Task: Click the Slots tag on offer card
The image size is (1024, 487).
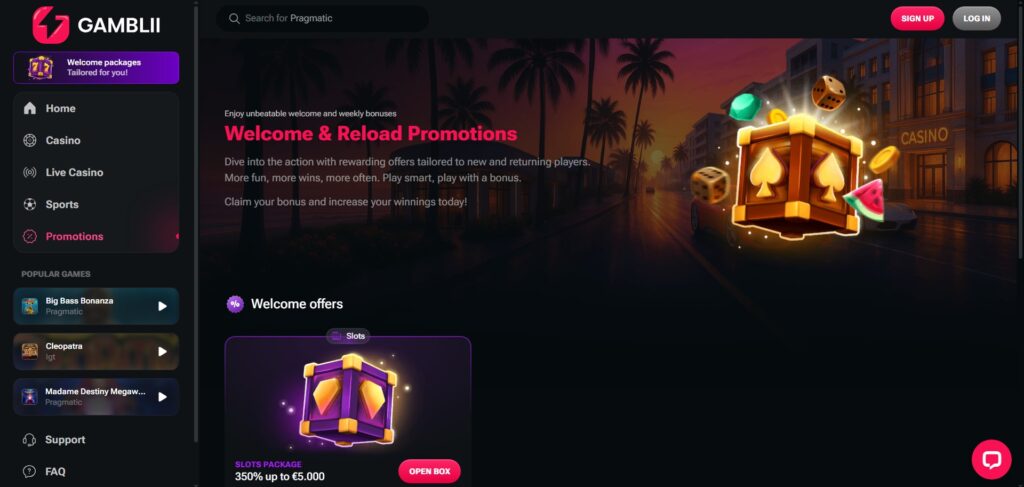Action: coord(348,336)
